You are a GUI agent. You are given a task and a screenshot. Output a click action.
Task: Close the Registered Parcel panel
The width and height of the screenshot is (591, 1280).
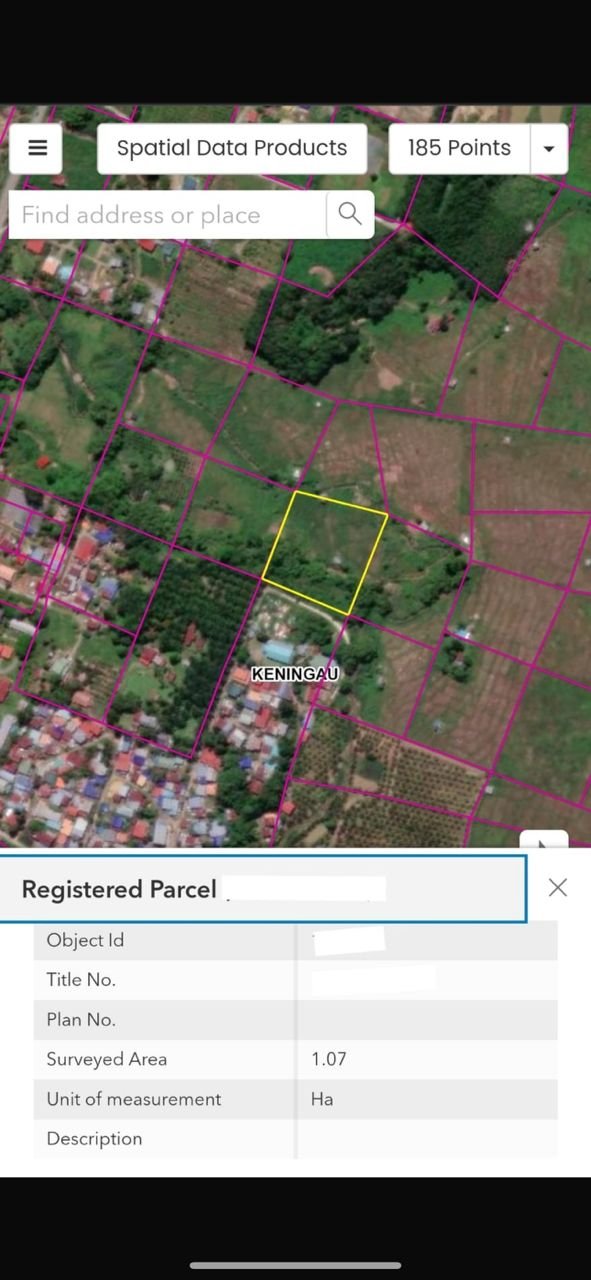(x=558, y=887)
